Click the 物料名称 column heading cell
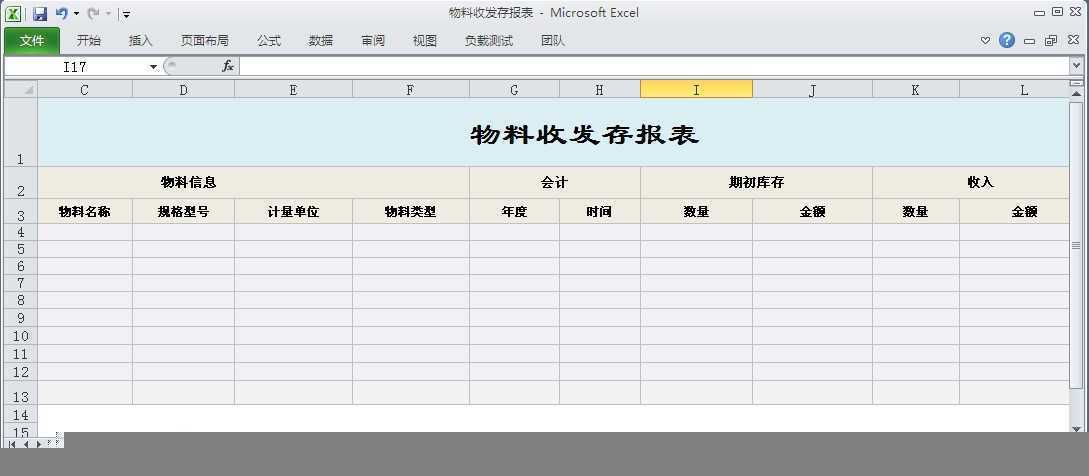This screenshot has width=1089, height=476. tap(85, 211)
